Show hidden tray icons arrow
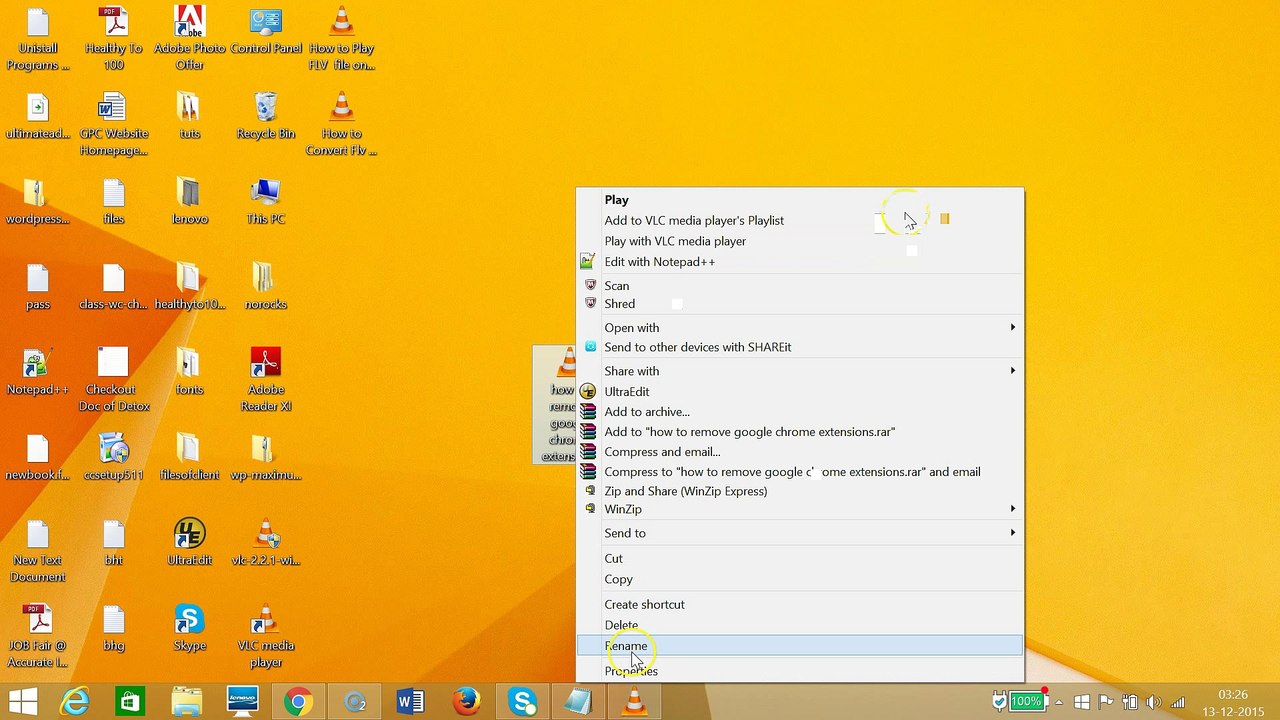Viewport: 1280px width, 720px height. [x=1059, y=702]
